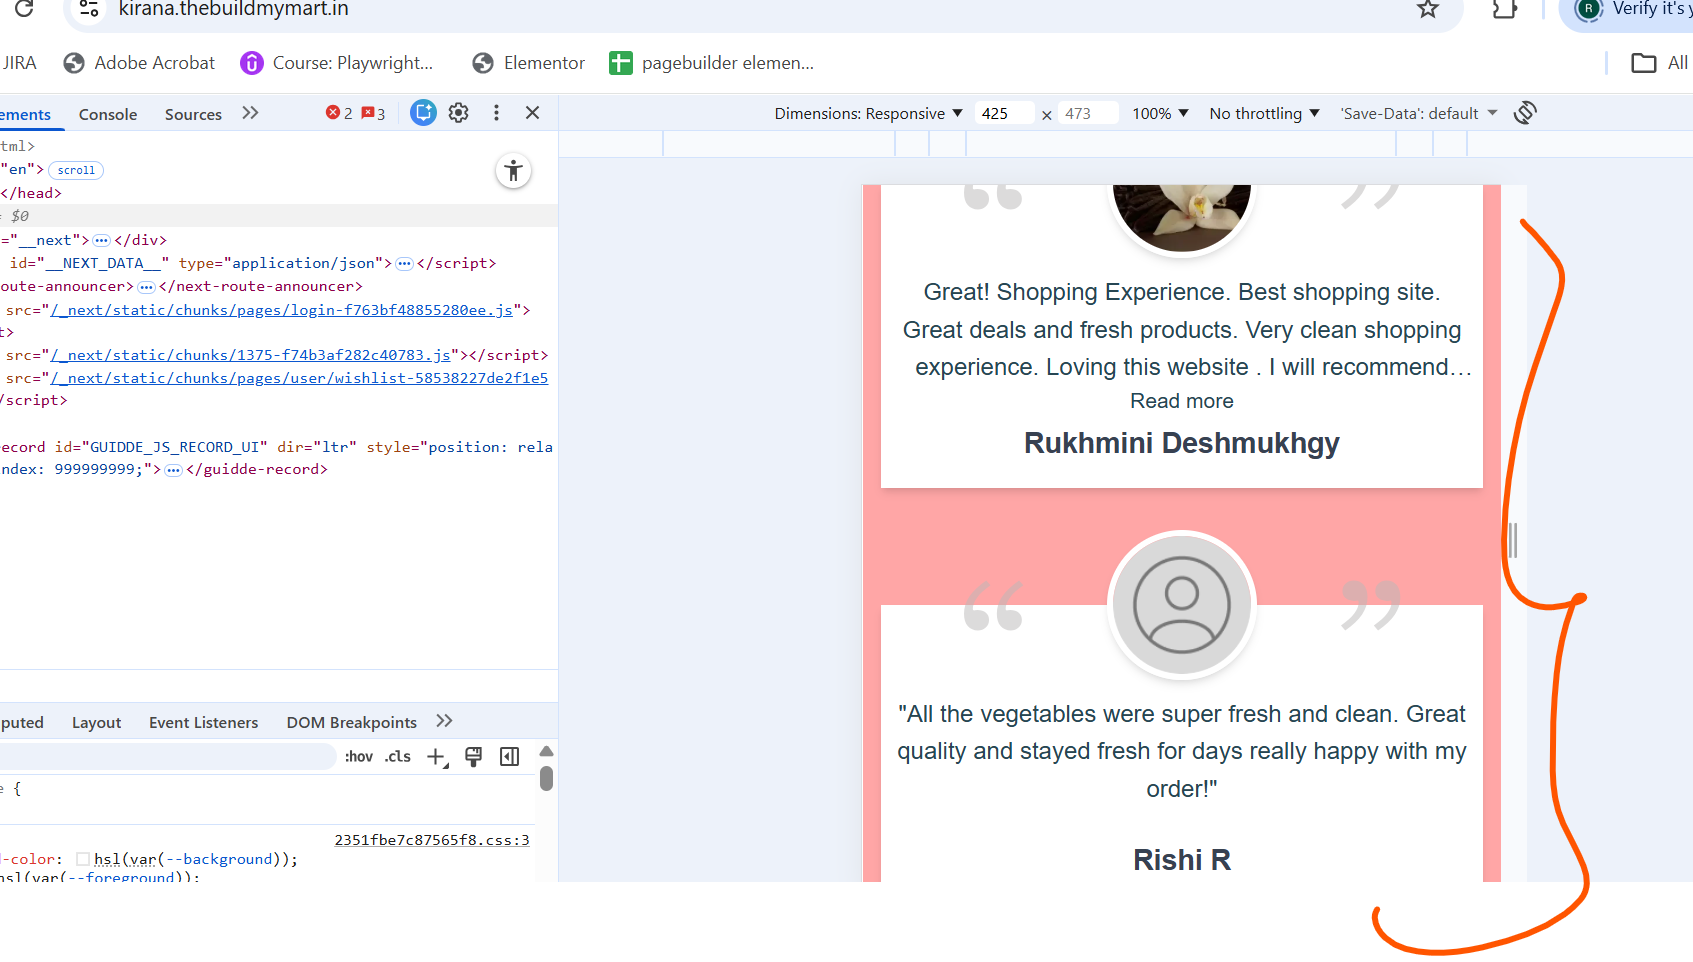Click the issues count flag indicator
1693x962 pixels.
[373, 113]
